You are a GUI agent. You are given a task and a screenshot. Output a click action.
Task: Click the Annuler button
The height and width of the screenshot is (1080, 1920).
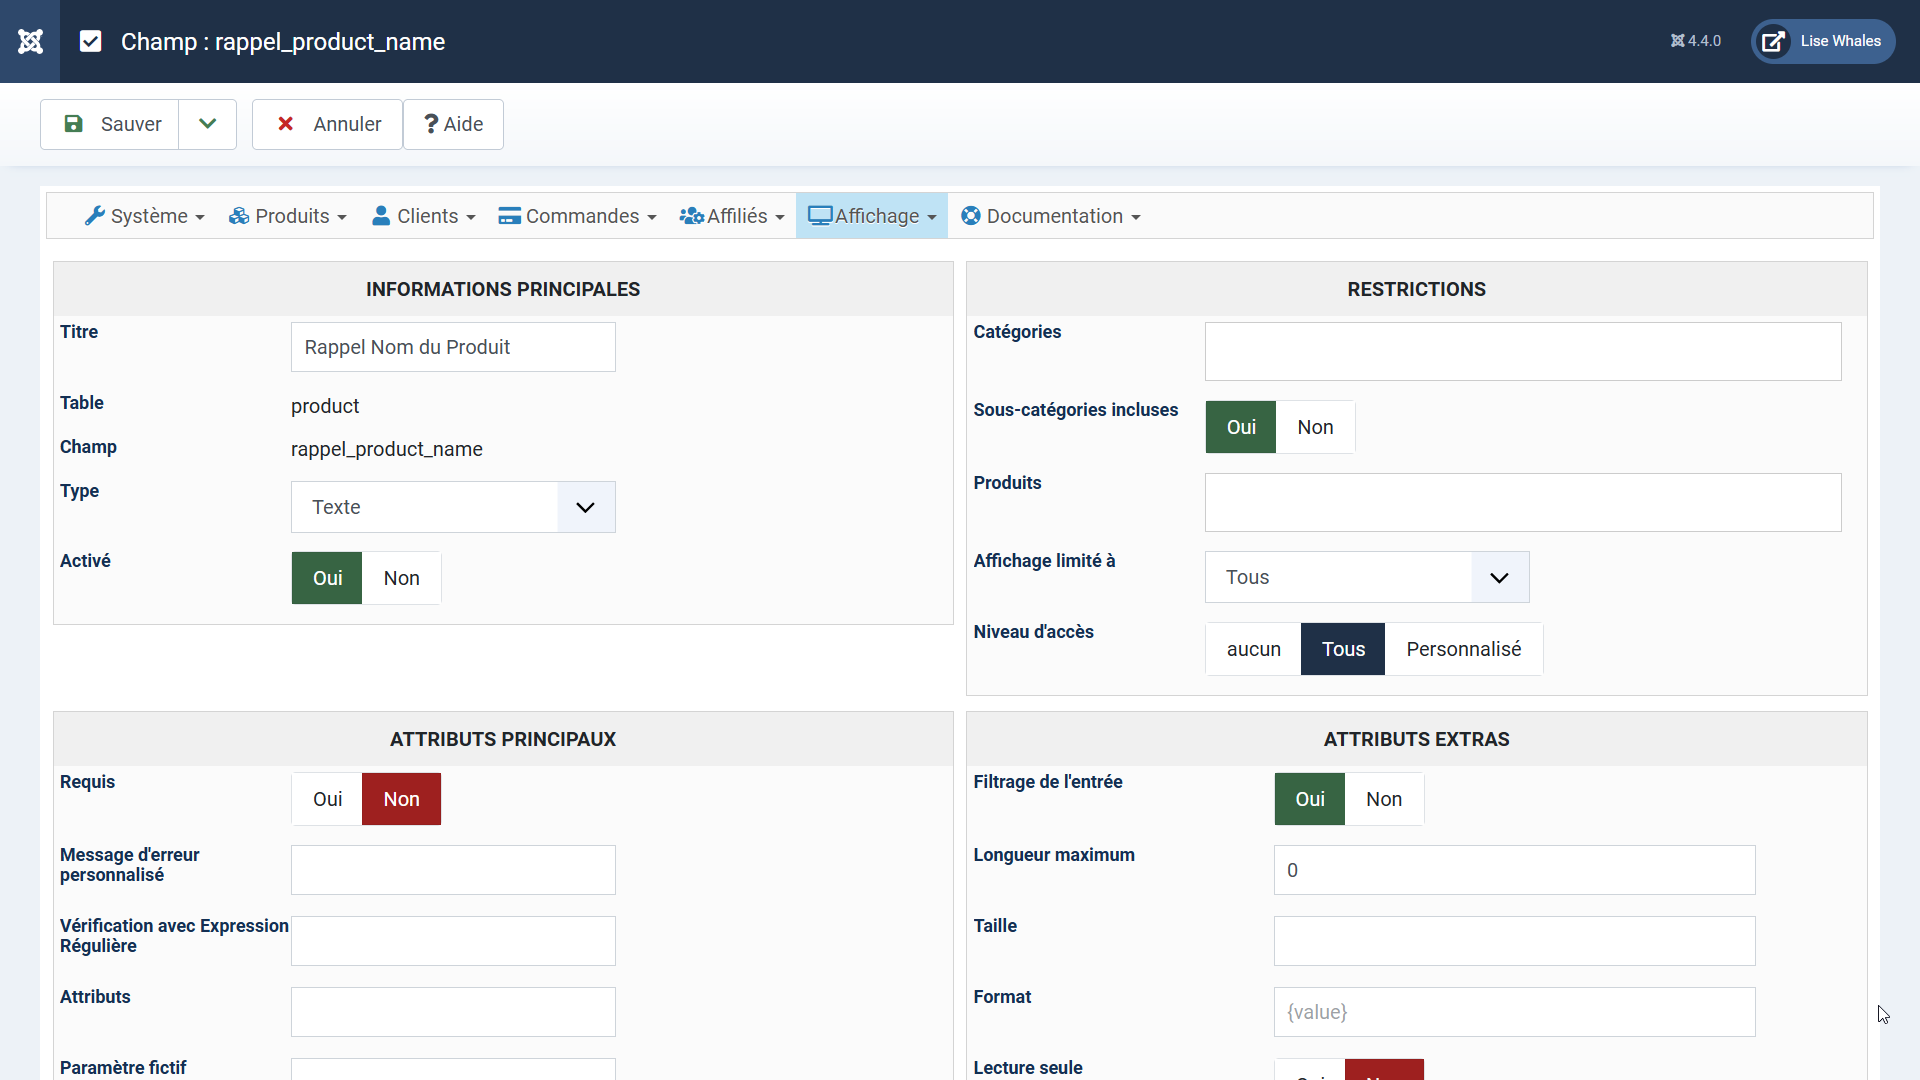point(328,124)
